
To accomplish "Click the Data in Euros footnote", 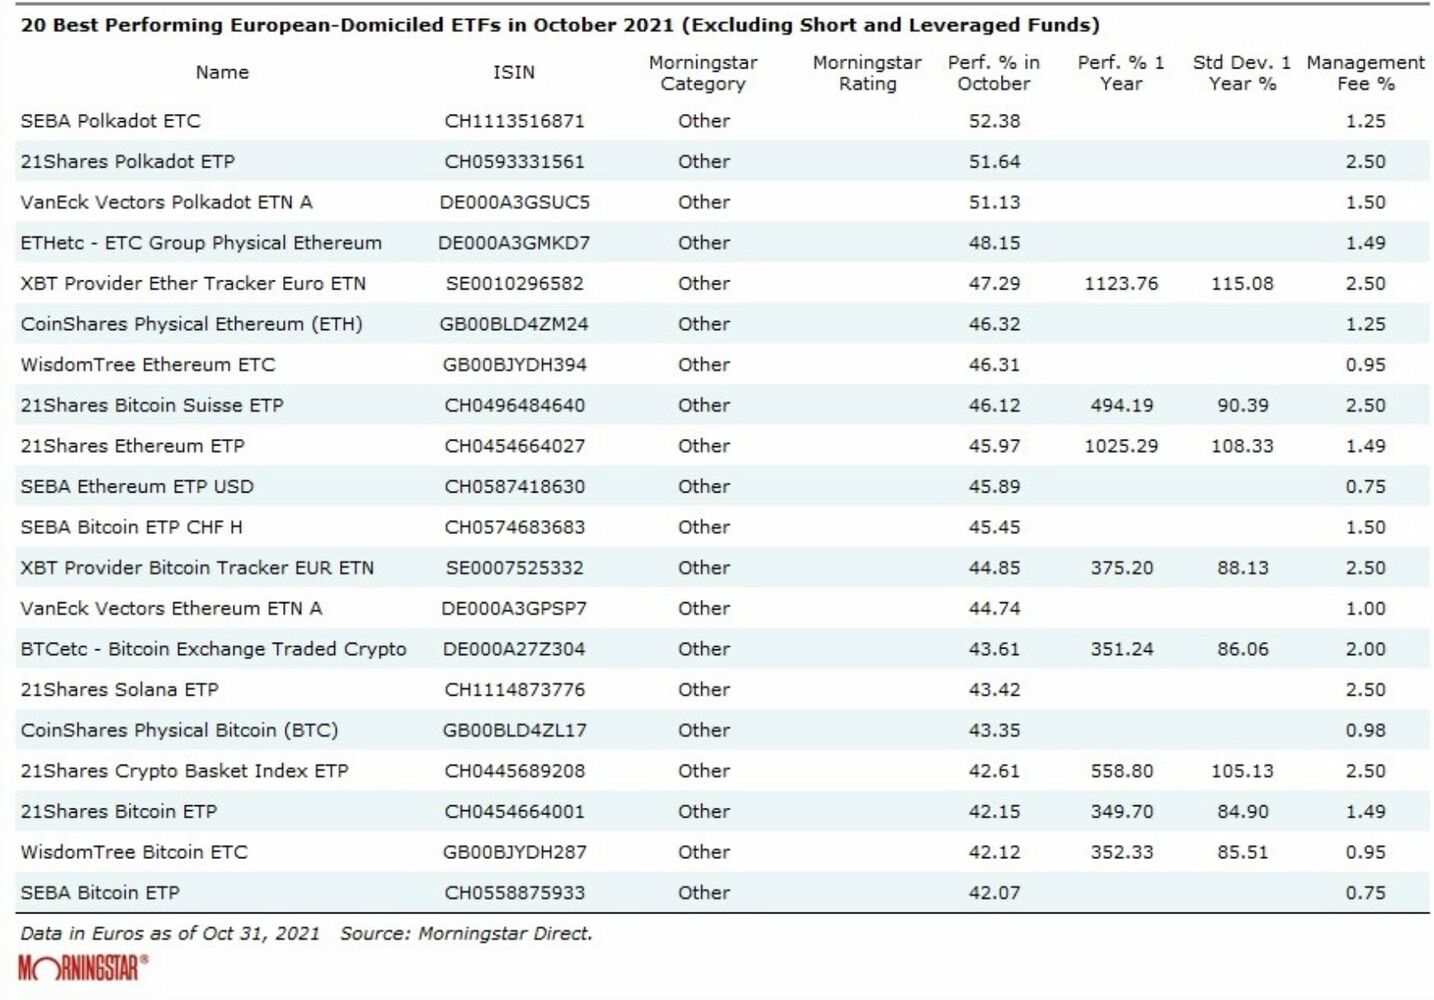I will click(170, 933).
